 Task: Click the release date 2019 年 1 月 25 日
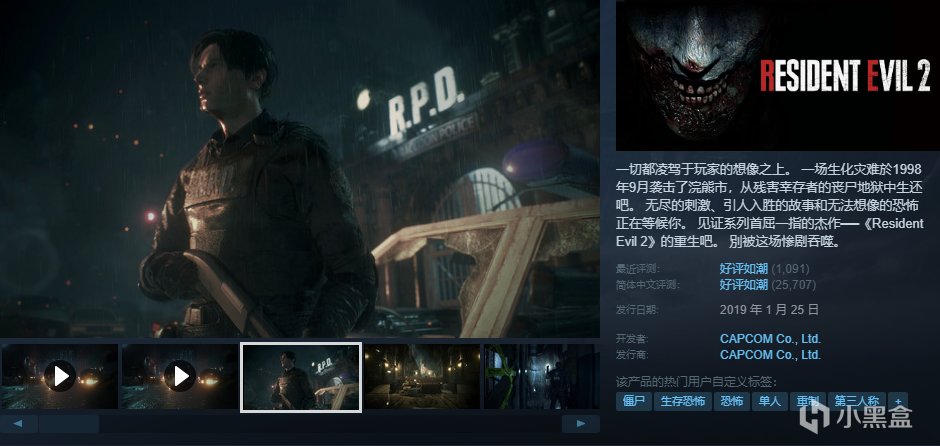click(x=769, y=311)
